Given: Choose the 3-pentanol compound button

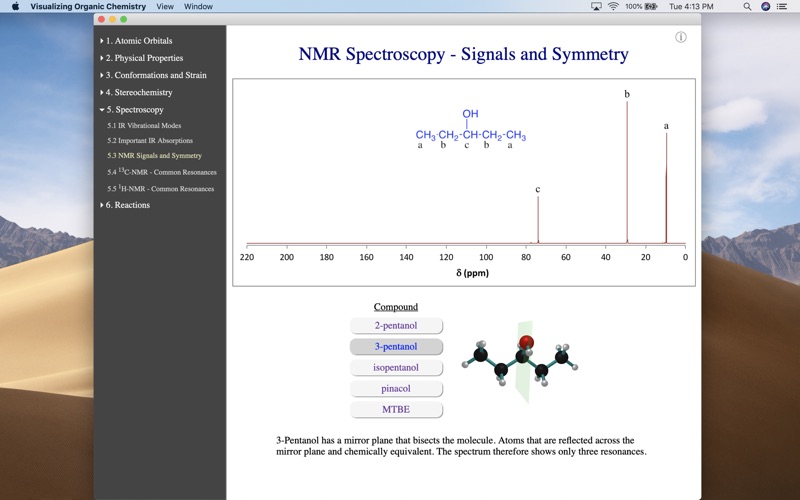Looking at the screenshot, I should point(396,346).
